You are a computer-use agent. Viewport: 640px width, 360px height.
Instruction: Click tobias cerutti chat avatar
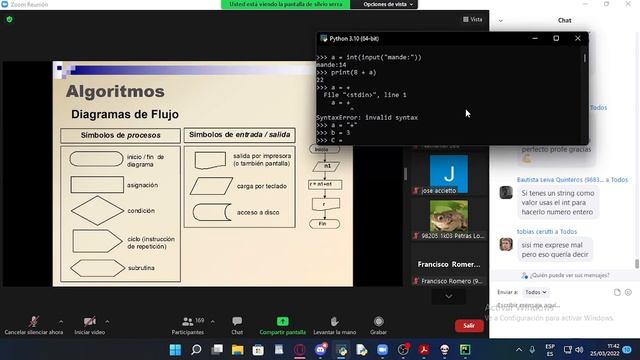506,244
